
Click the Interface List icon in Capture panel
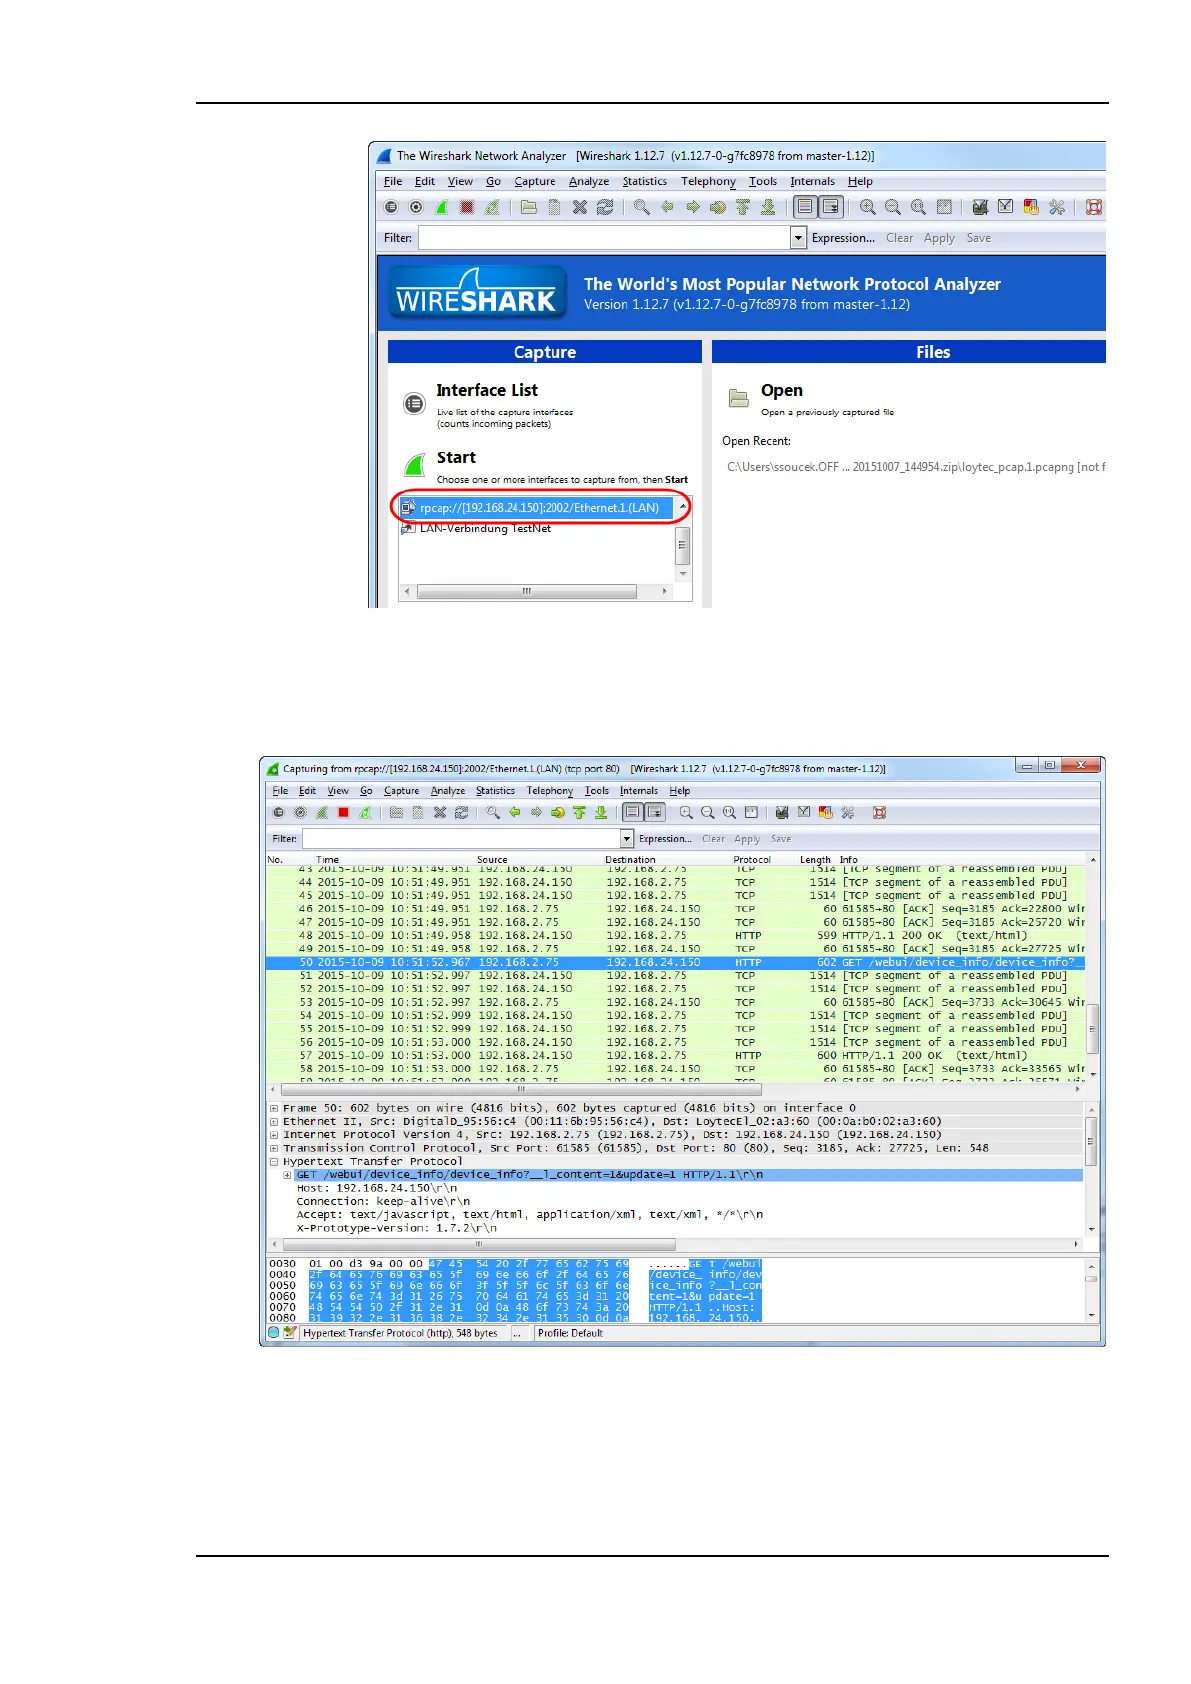(414, 403)
